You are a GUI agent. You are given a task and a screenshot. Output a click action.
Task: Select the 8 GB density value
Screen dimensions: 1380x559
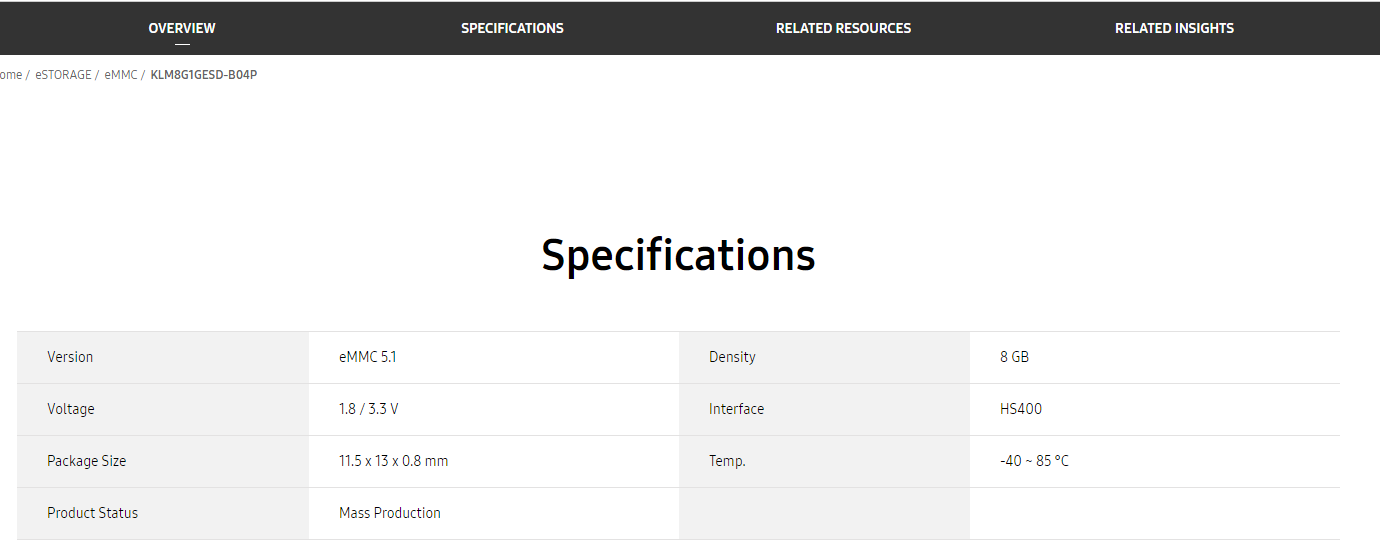tap(1014, 357)
